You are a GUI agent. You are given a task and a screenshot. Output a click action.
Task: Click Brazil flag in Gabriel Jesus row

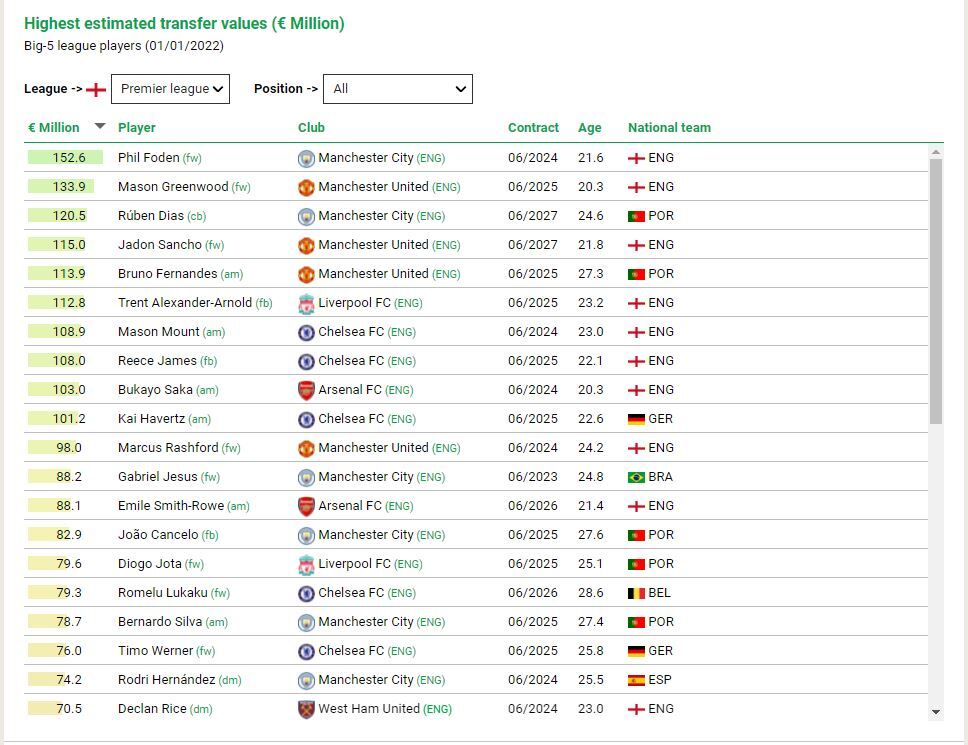pos(636,477)
